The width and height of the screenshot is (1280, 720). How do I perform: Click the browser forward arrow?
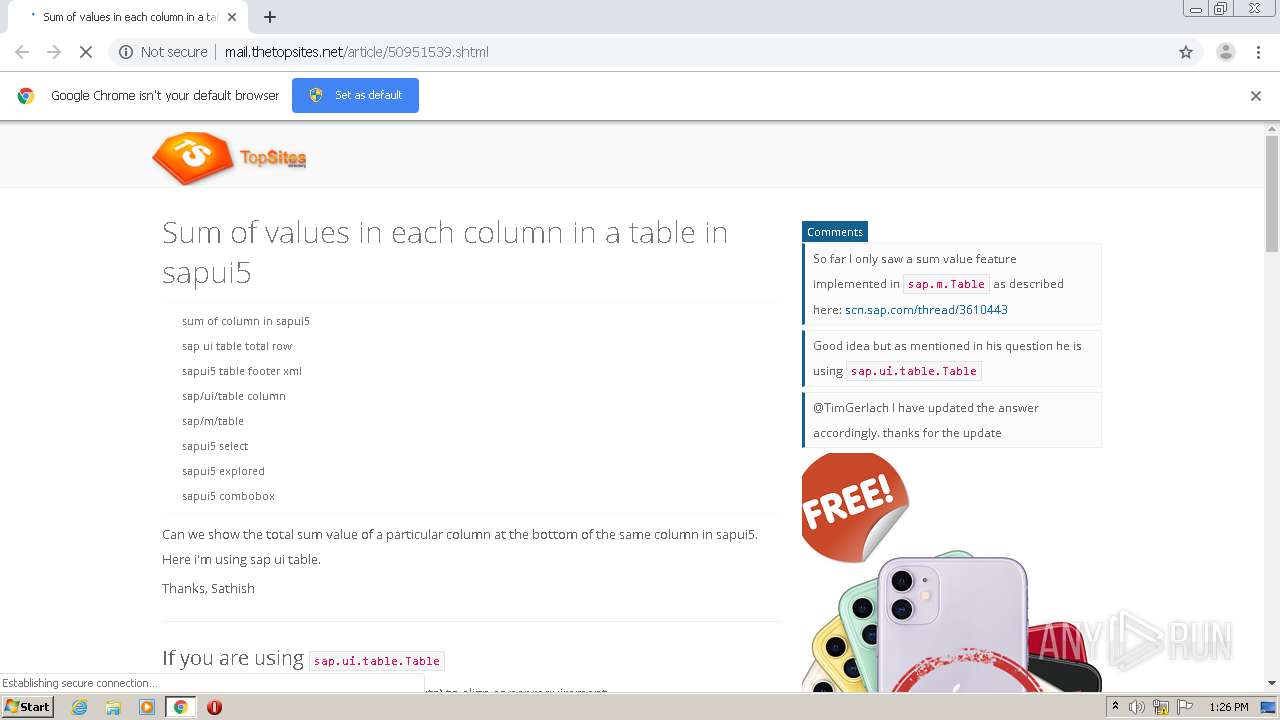(54, 52)
